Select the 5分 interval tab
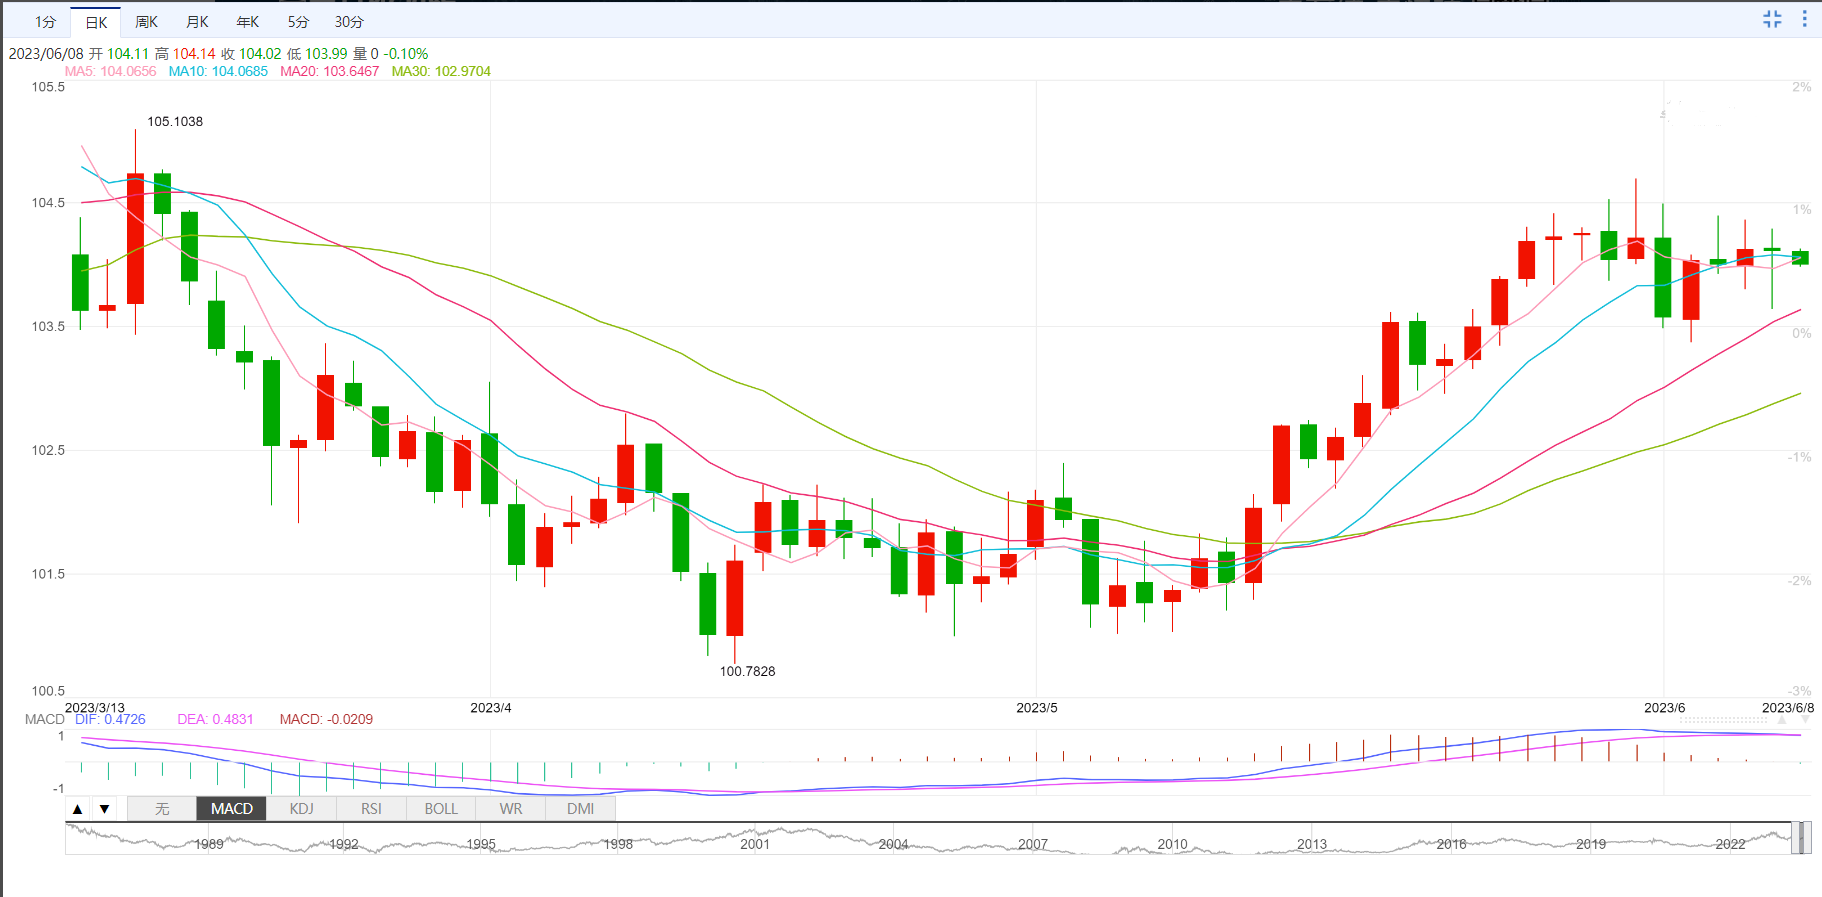The image size is (1822, 897). point(298,22)
